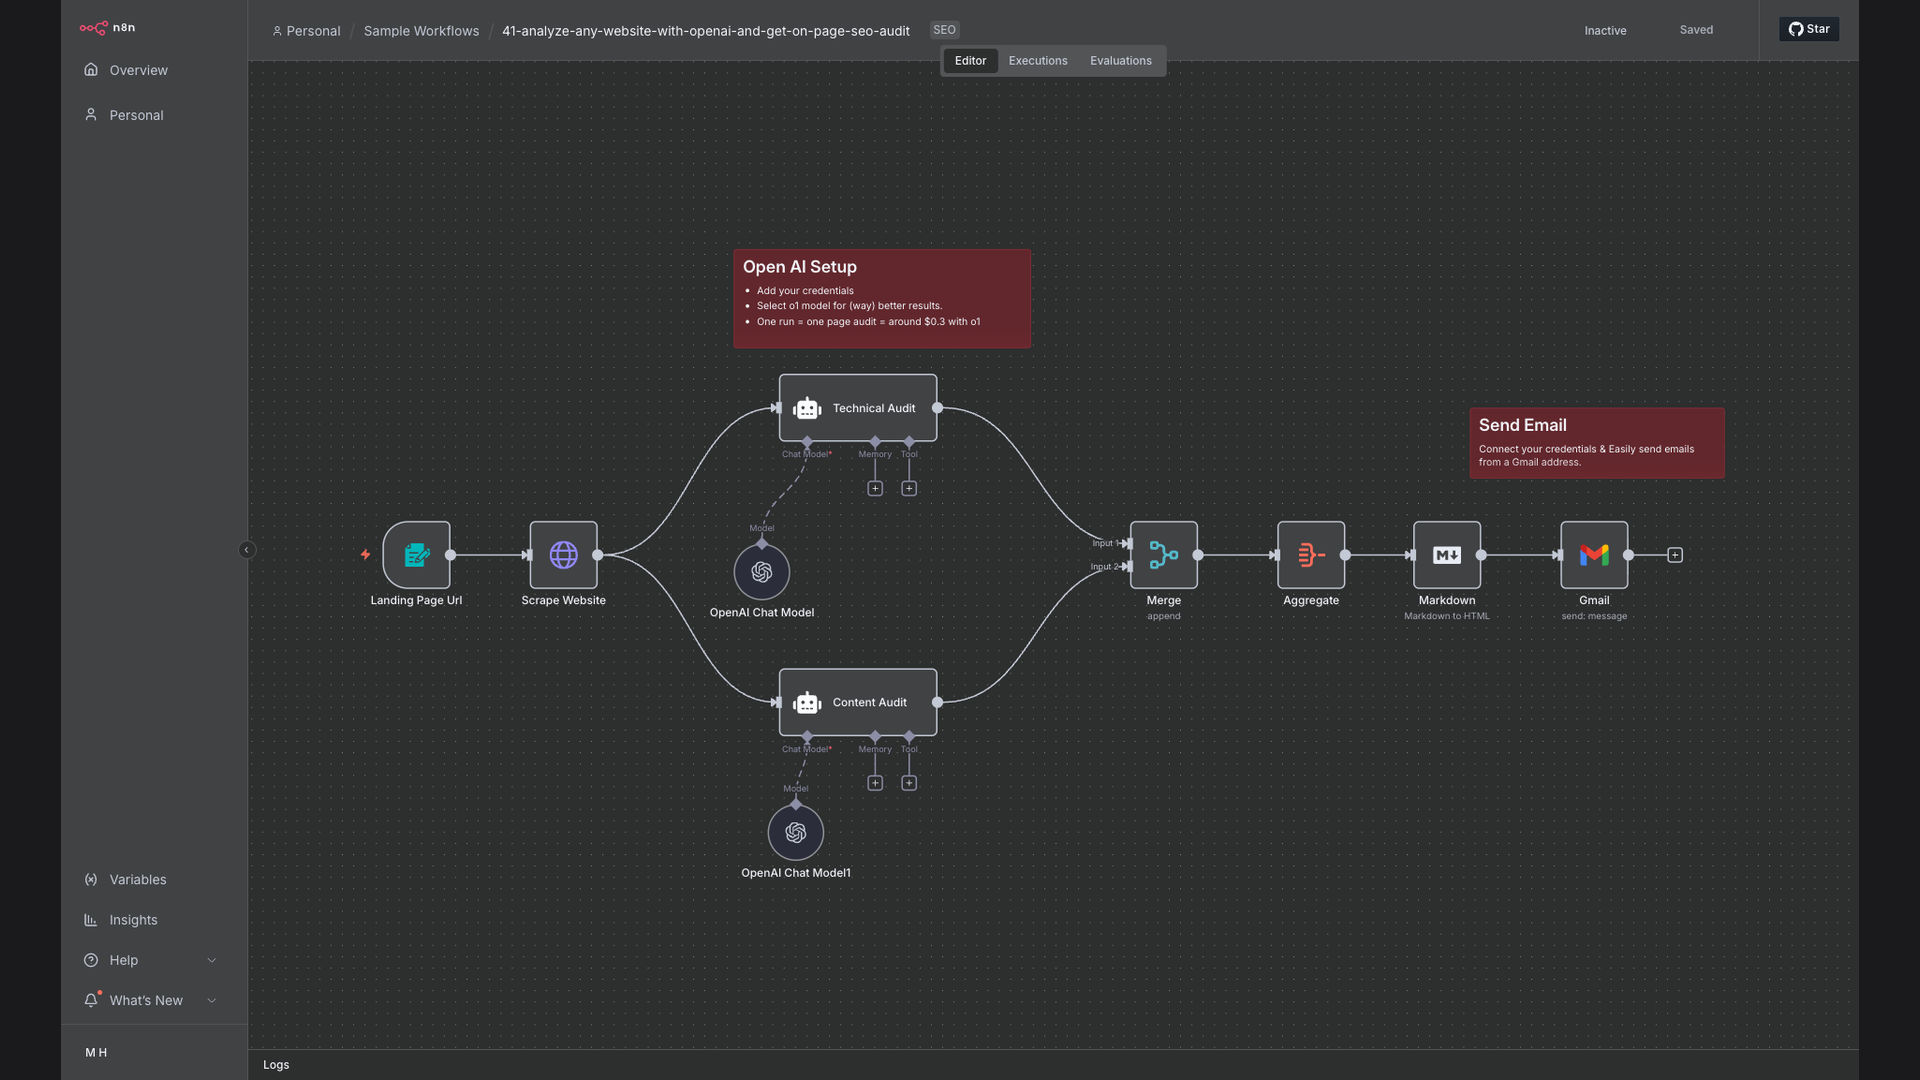Open the Logs panel
The height and width of the screenshot is (1080, 1920).
276,1065
